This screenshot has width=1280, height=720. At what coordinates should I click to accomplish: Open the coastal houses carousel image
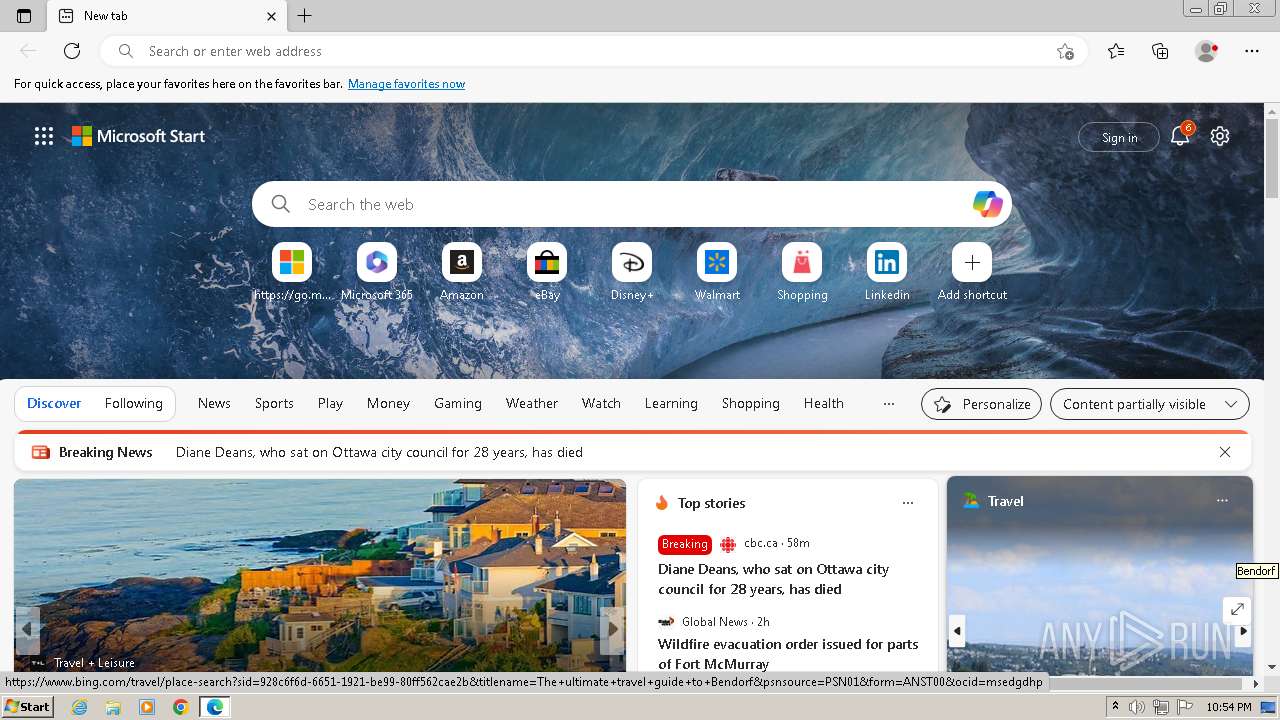(x=320, y=575)
